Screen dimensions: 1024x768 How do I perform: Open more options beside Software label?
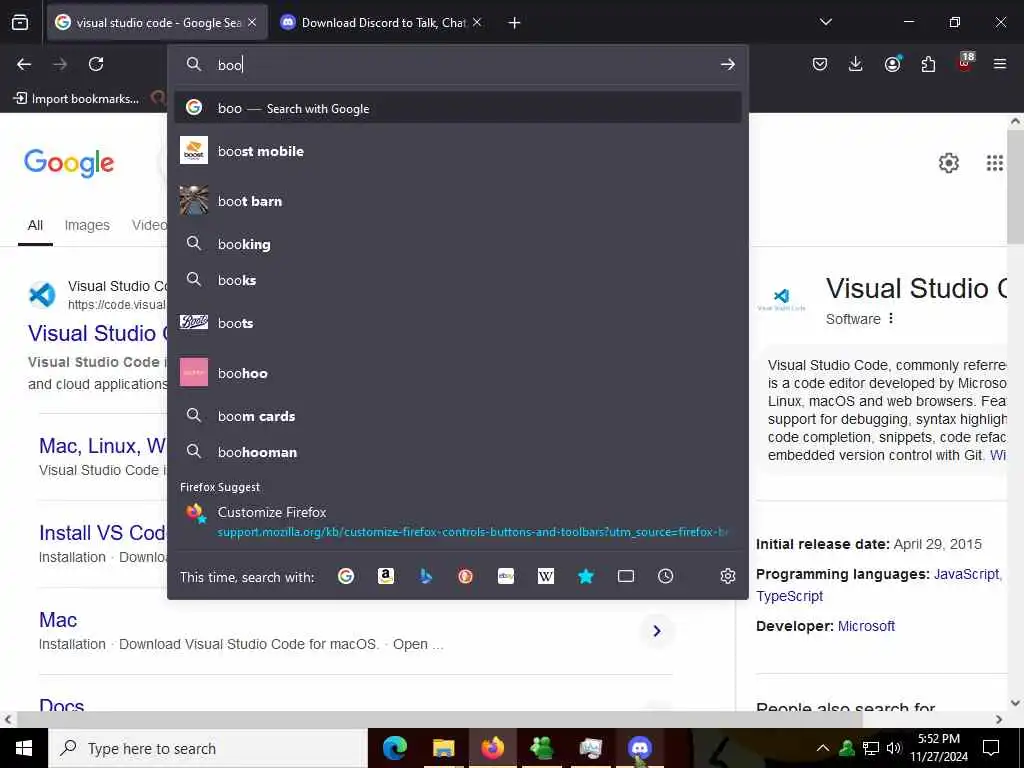891,319
